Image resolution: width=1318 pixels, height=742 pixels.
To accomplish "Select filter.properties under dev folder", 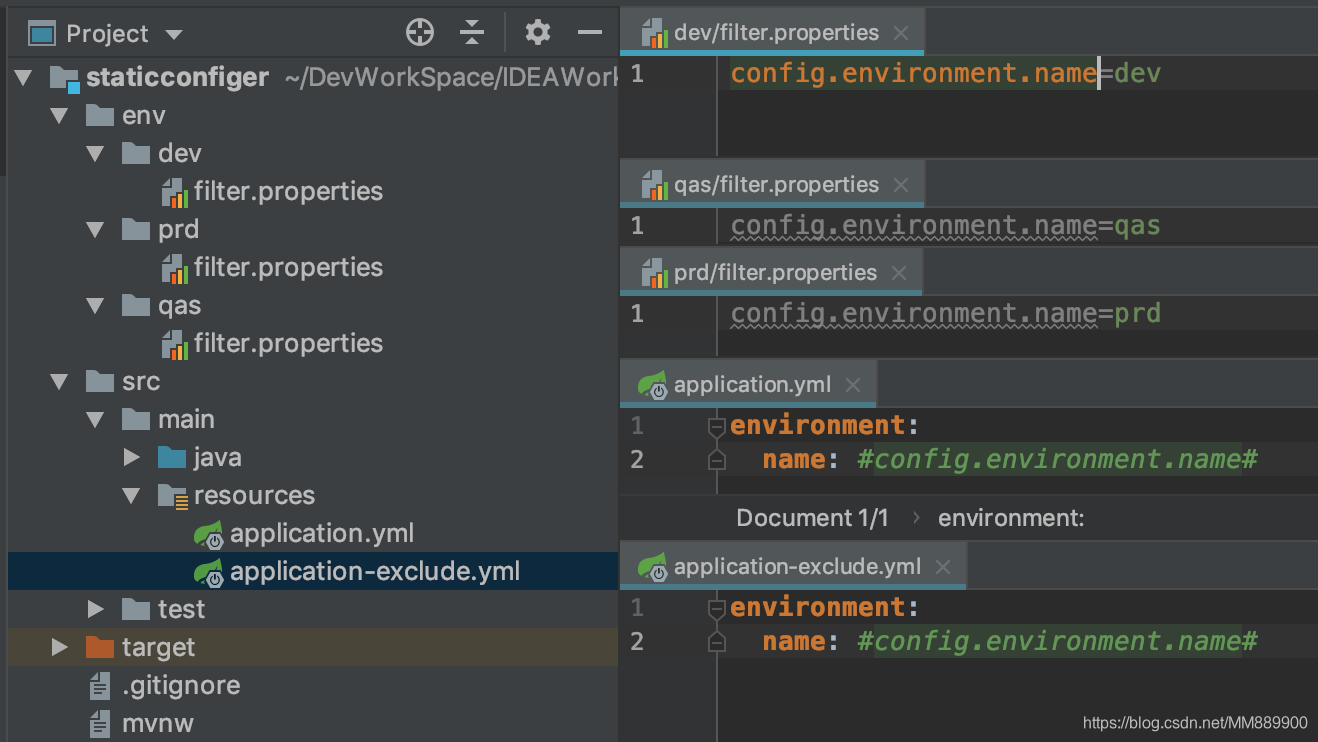I will pos(288,191).
